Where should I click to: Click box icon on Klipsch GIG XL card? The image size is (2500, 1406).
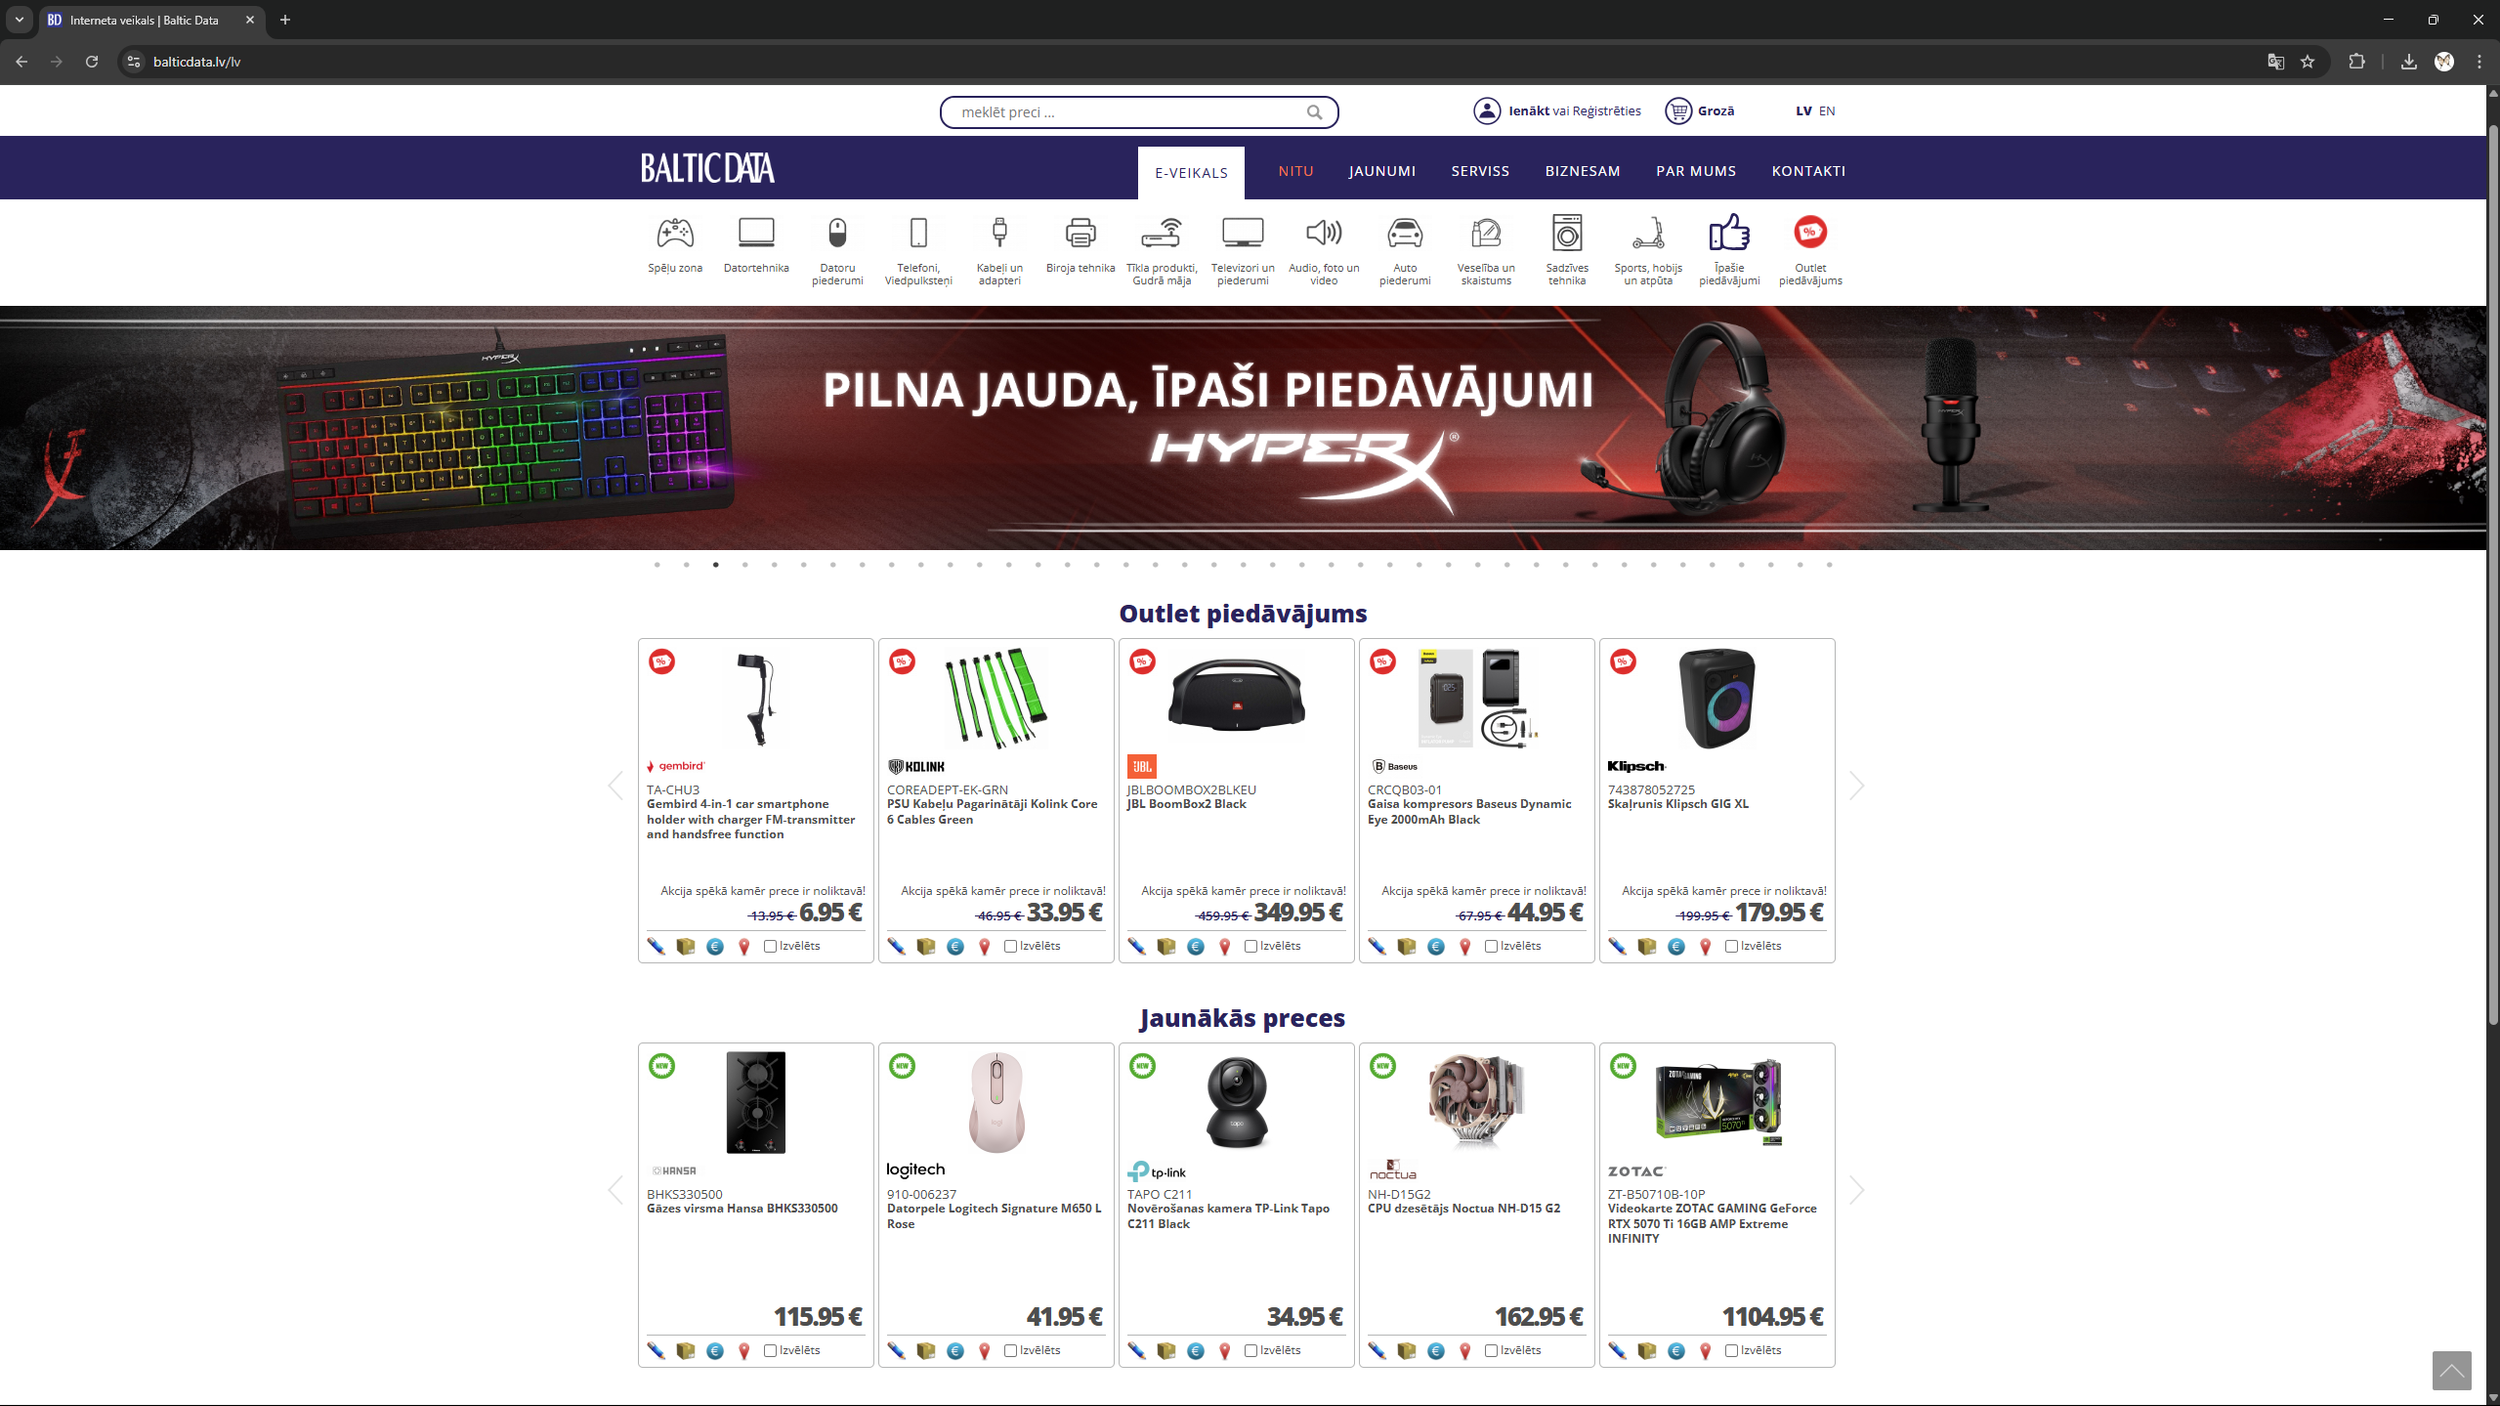tap(1646, 946)
